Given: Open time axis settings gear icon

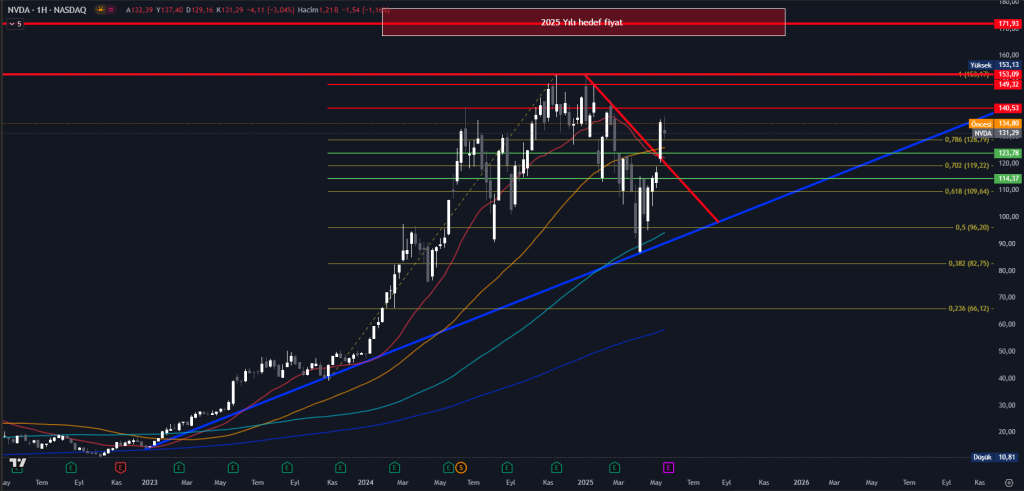Looking at the screenshot, I should (1008, 482).
